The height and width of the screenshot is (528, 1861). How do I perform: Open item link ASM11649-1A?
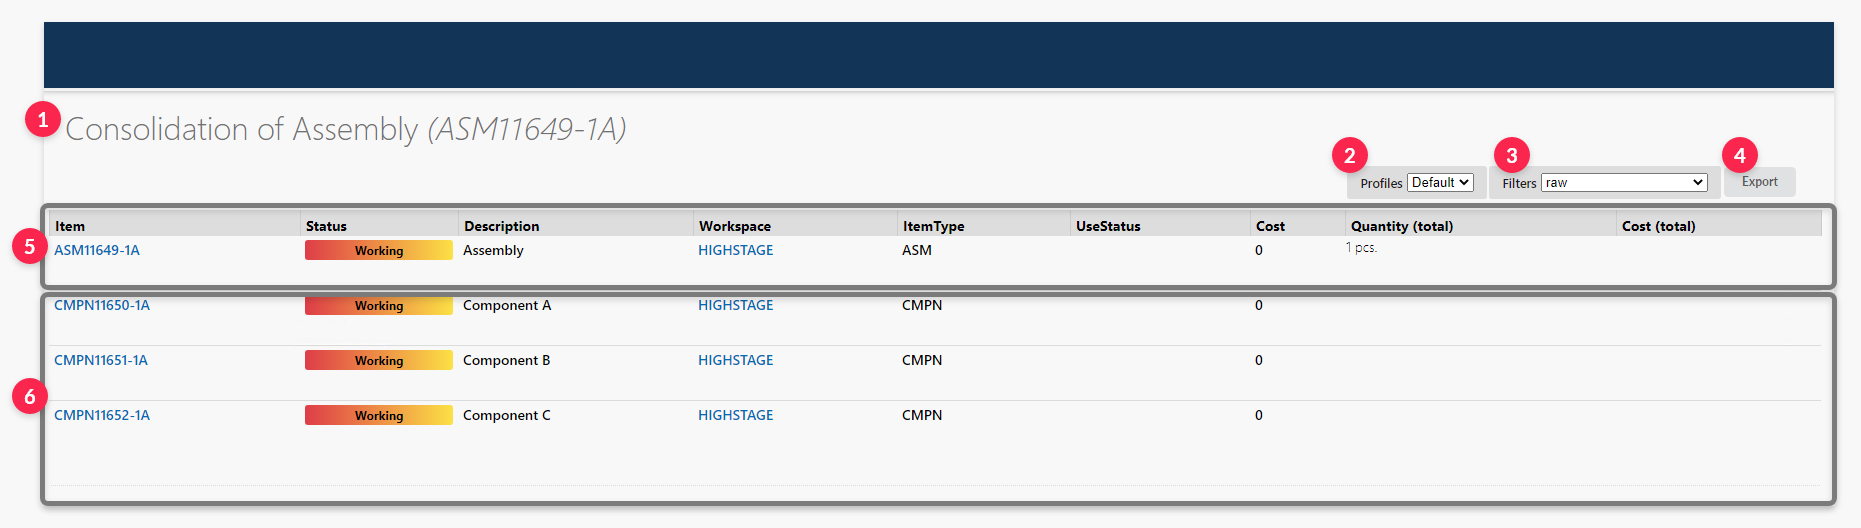[x=97, y=250]
